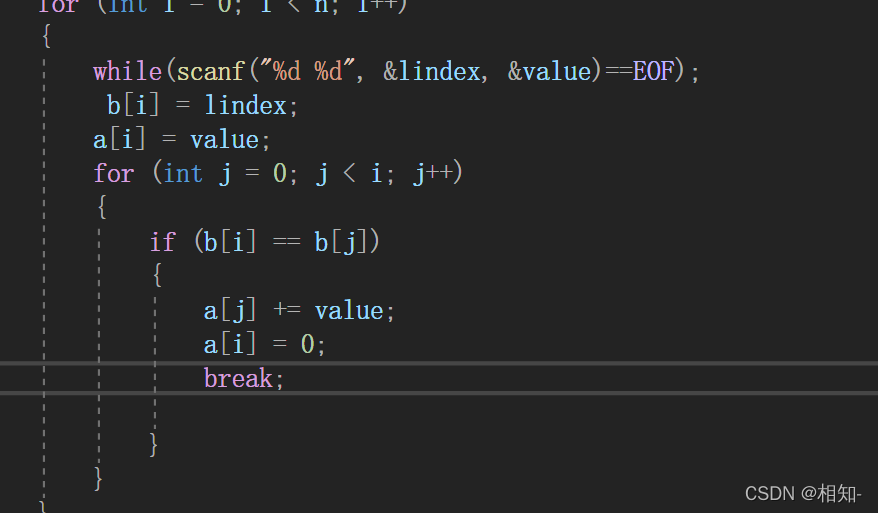Viewport: 878px width, 513px height.
Task: Click the 'if (b[i] == b[j])' line
Action: [264, 242]
